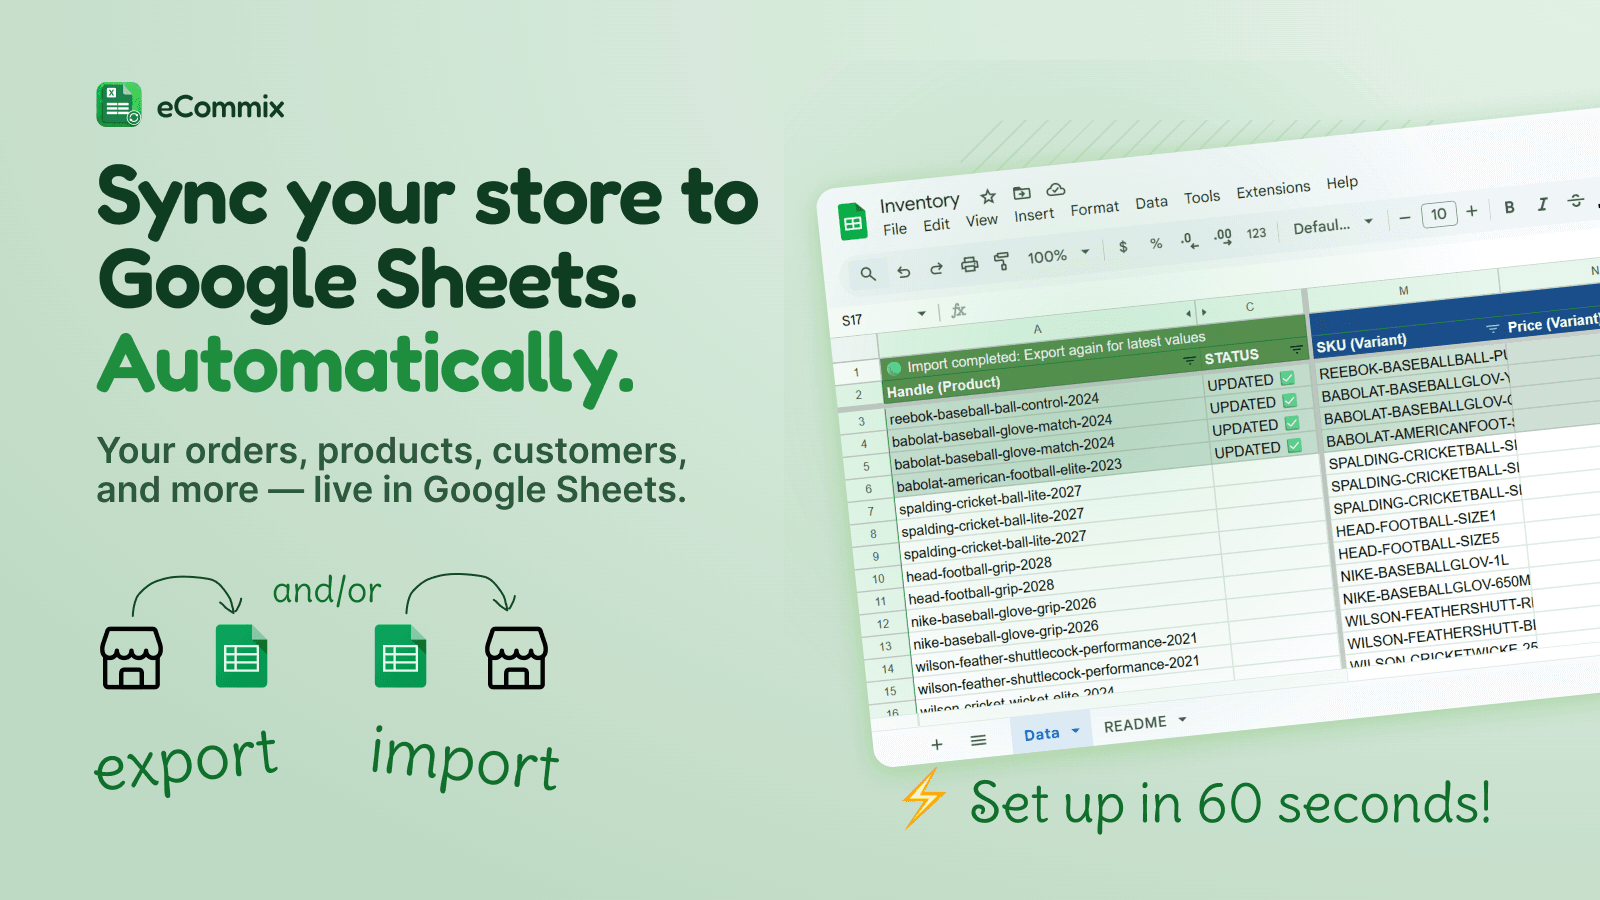This screenshot has height=900, width=1600.
Task: Increase decimal places
Action: click(1222, 236)
